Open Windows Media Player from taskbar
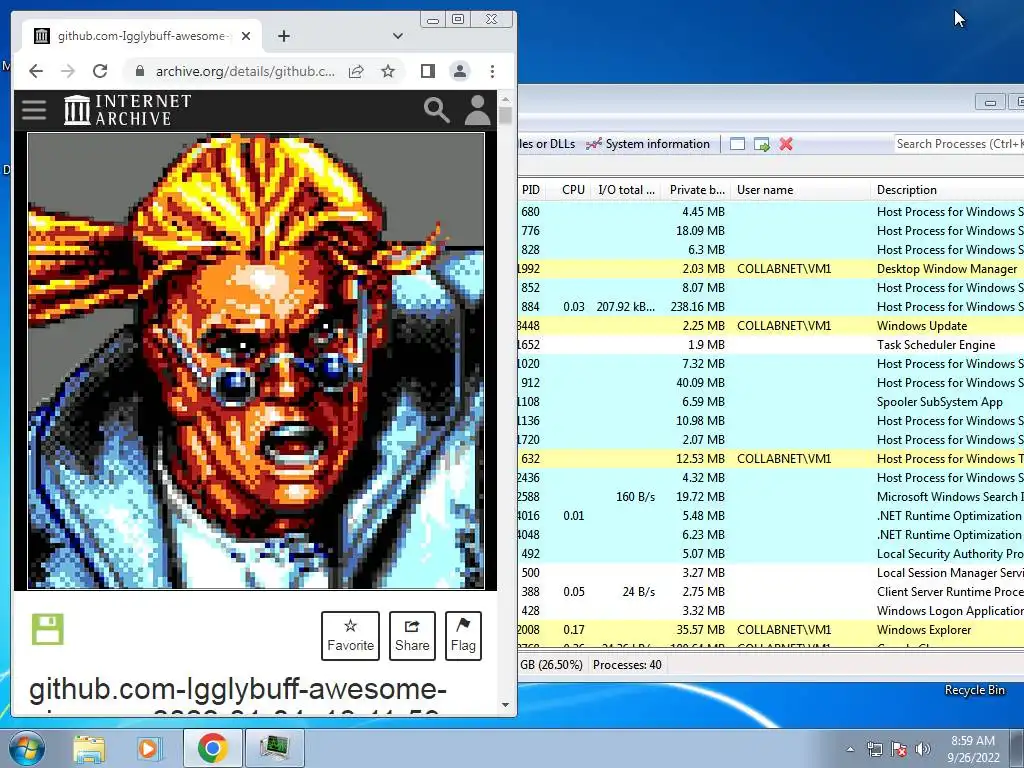Viewport: 1024px width, 768px height. [148, 748]
